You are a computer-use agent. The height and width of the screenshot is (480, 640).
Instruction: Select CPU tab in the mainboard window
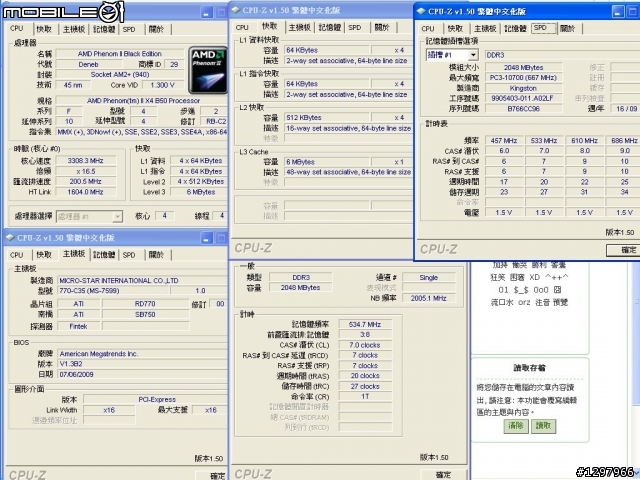(17, 255)
